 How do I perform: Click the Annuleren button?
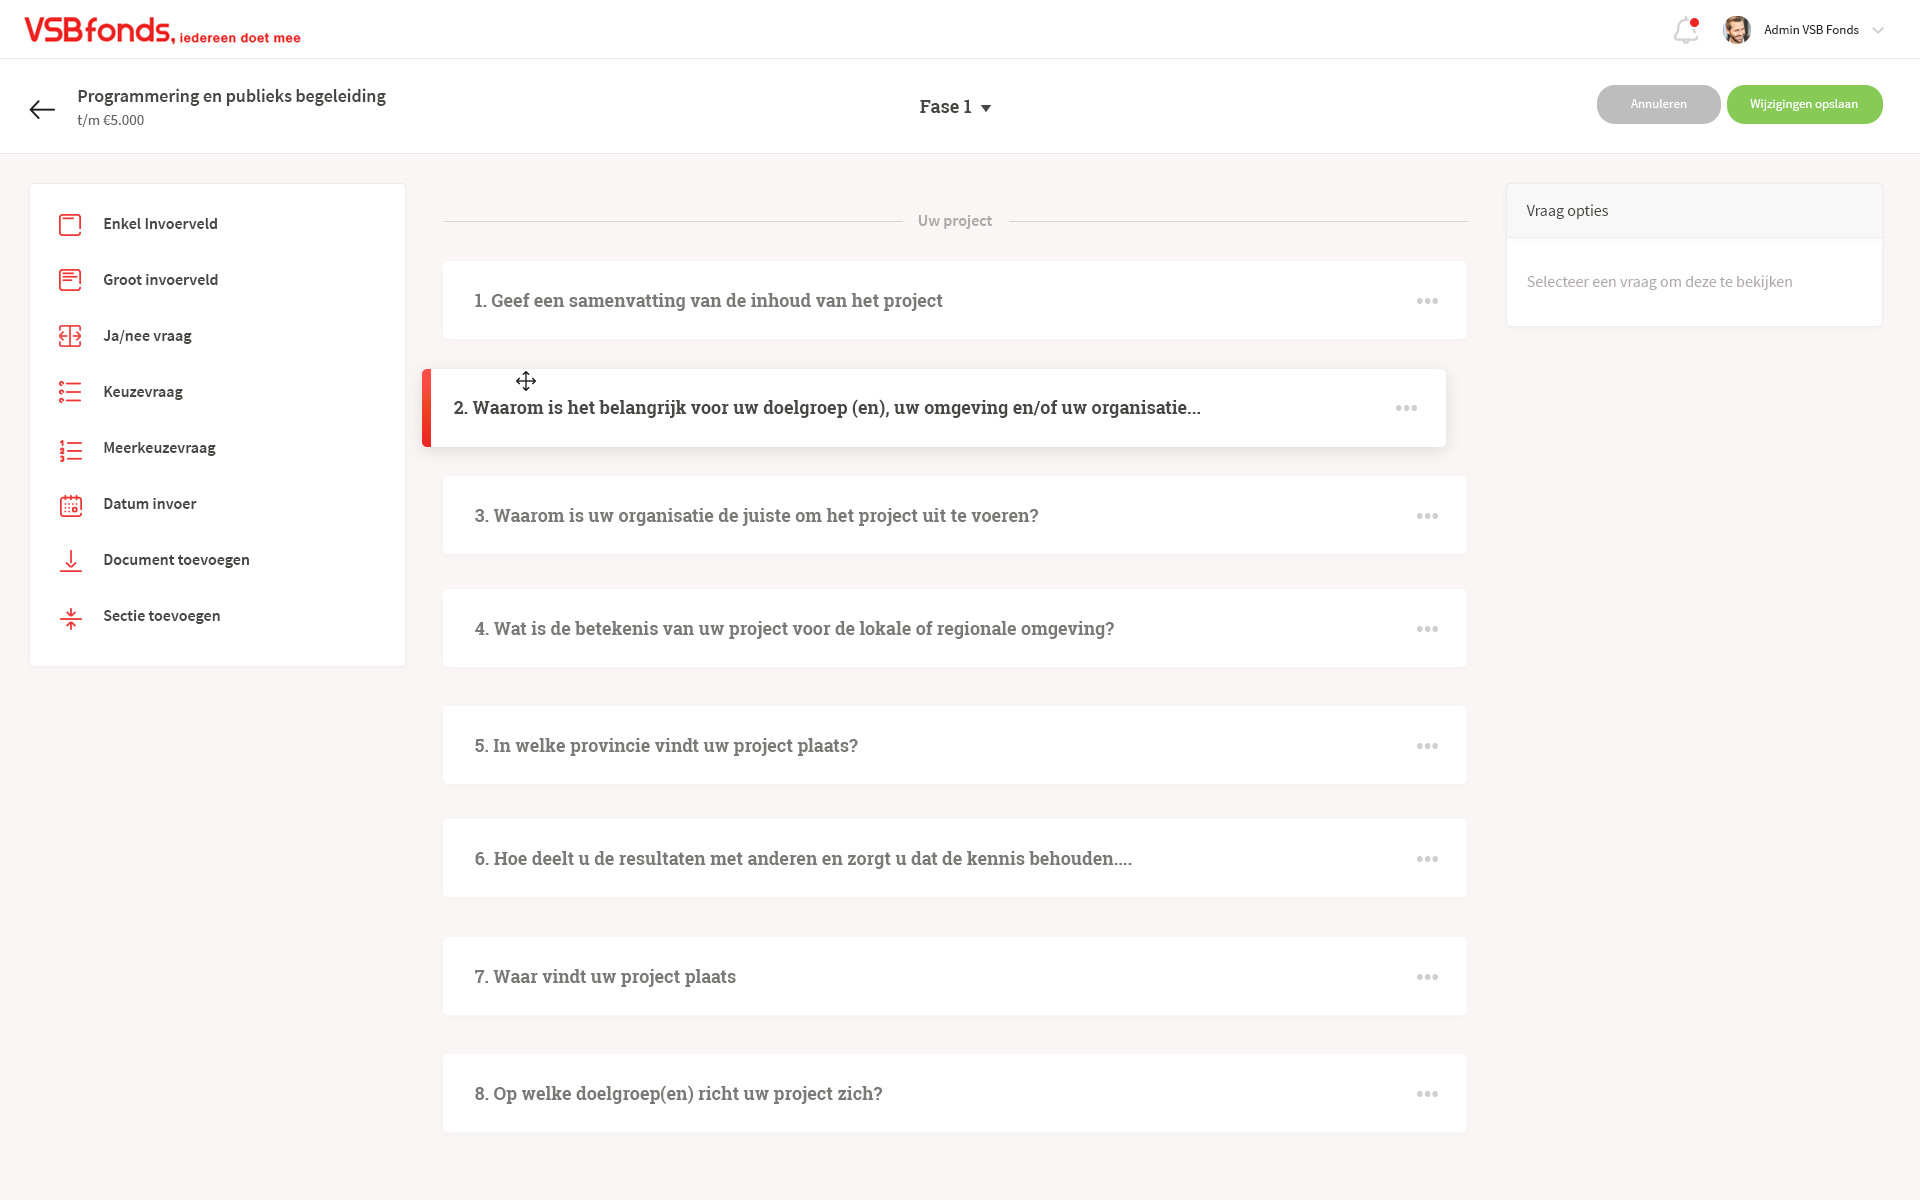pos(1658,105)
